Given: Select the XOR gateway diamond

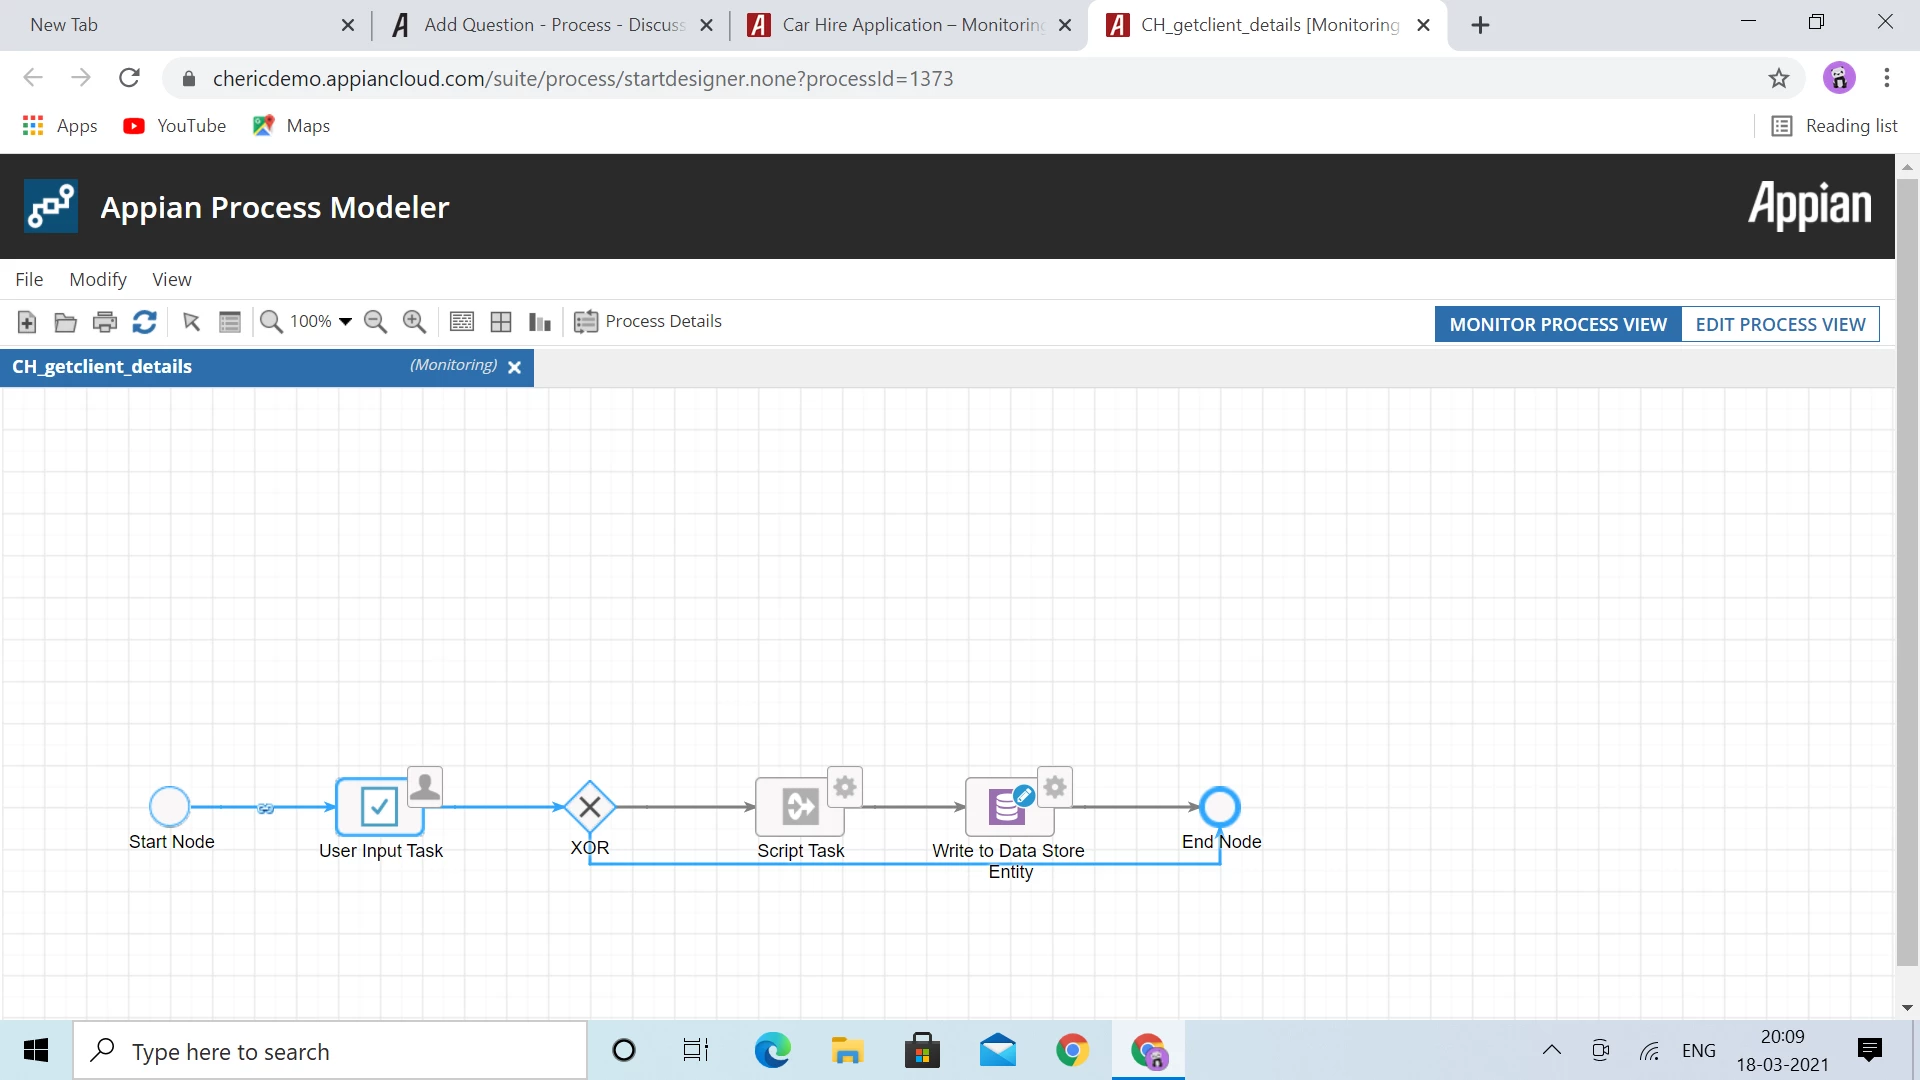Looking at the screenshot, I should click(x=590, y=806).
